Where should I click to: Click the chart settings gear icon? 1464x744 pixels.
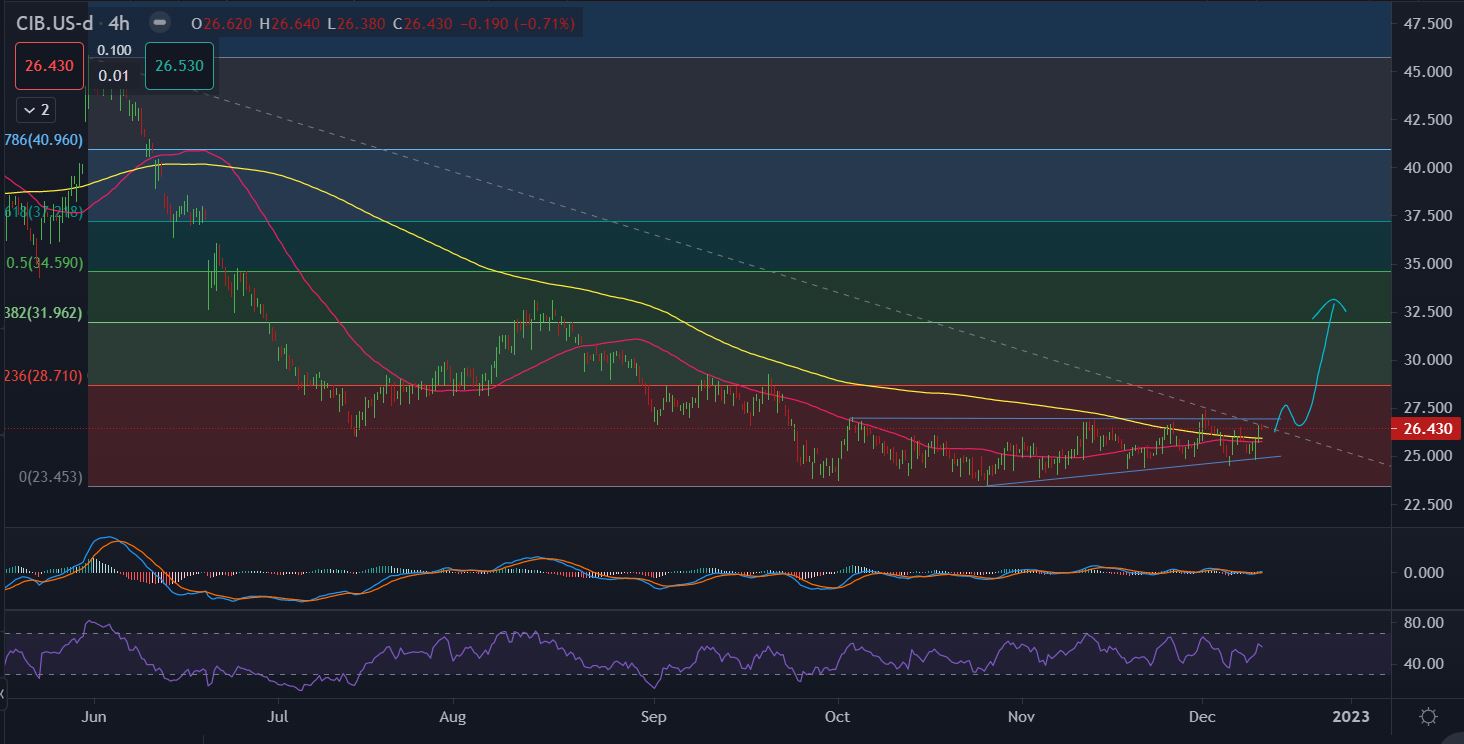coord(1428,716)
